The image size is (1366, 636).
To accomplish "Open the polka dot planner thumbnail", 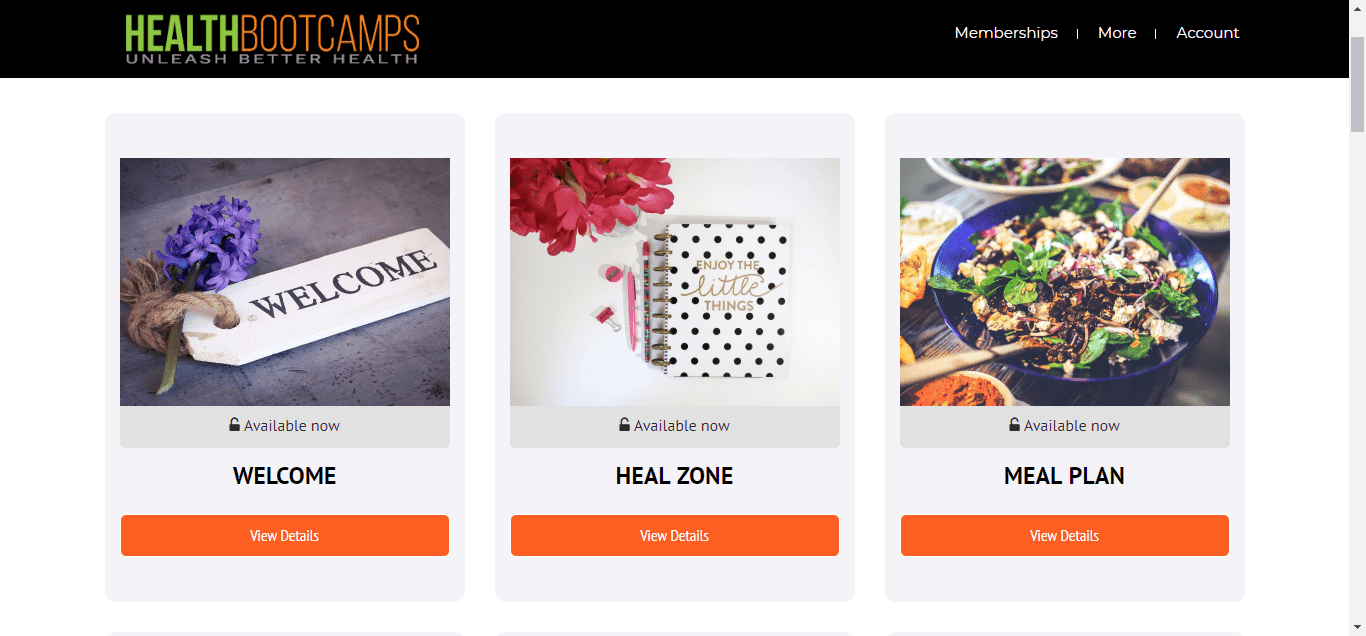I will point(675,282).
